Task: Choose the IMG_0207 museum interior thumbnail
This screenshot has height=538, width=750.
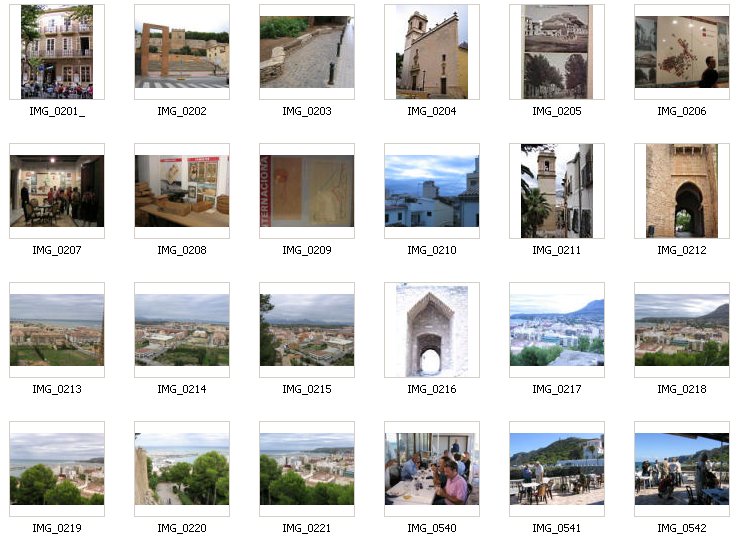Action: tap(57, 191)
